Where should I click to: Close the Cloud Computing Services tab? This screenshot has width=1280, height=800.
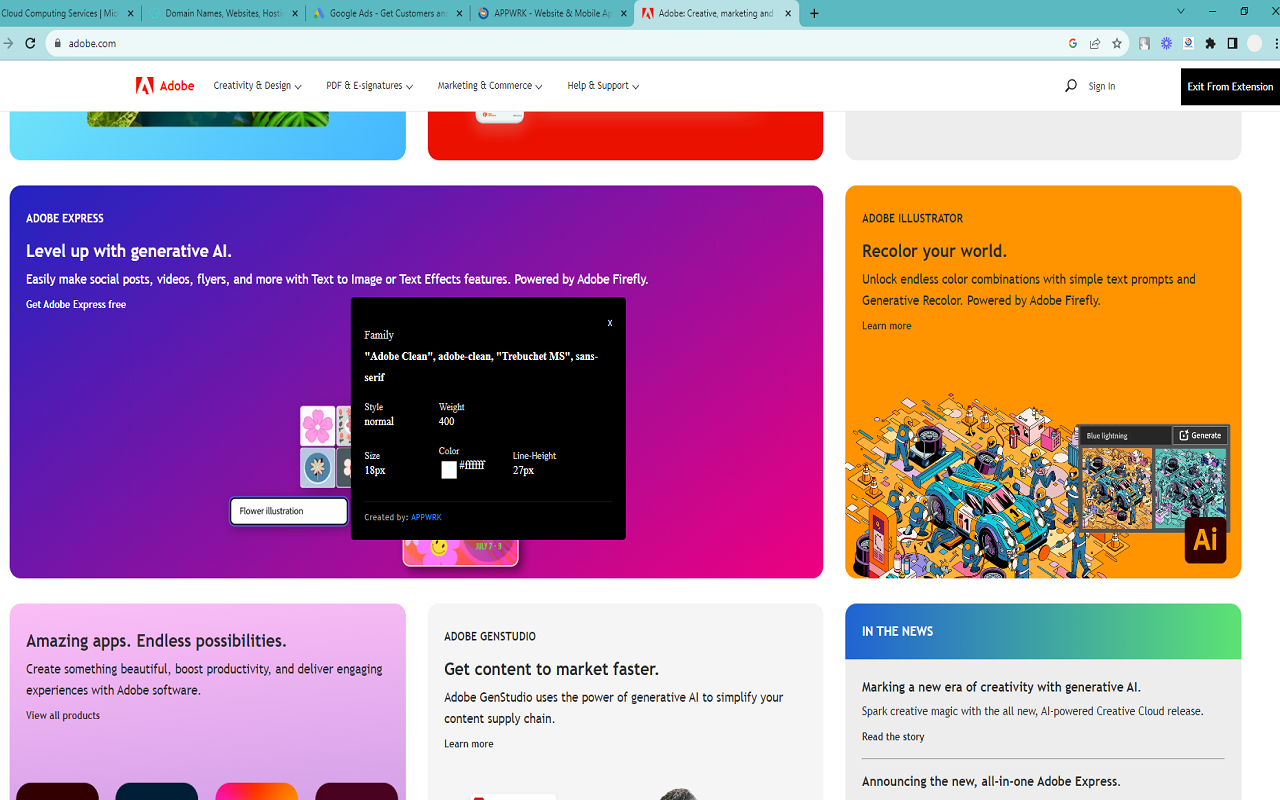pos(131,13)
